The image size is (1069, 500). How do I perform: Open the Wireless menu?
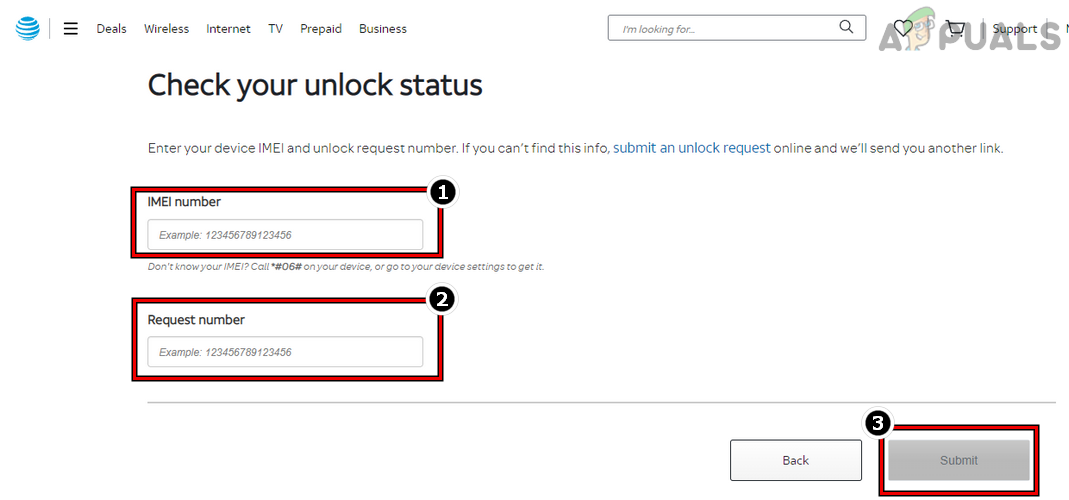tap(166, 29)
